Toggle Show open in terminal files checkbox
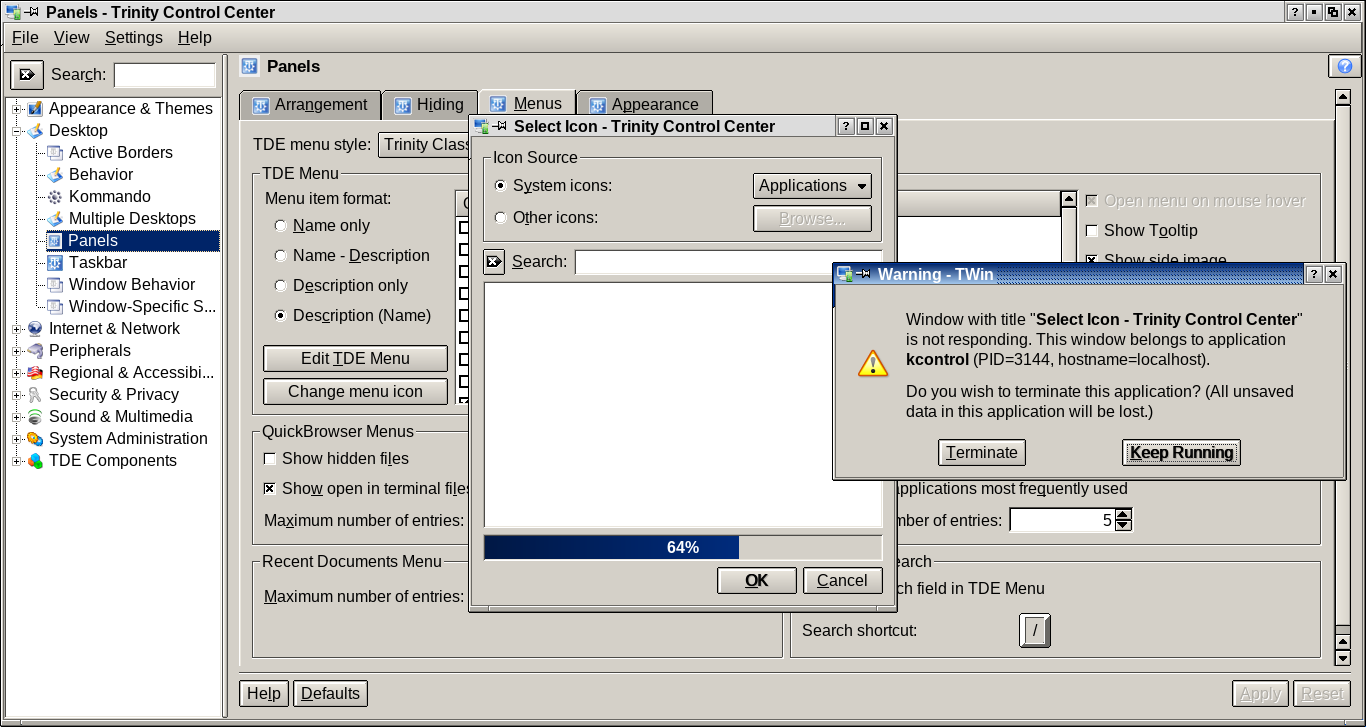Screen dimensions: 1366x727 pos(270,489)
